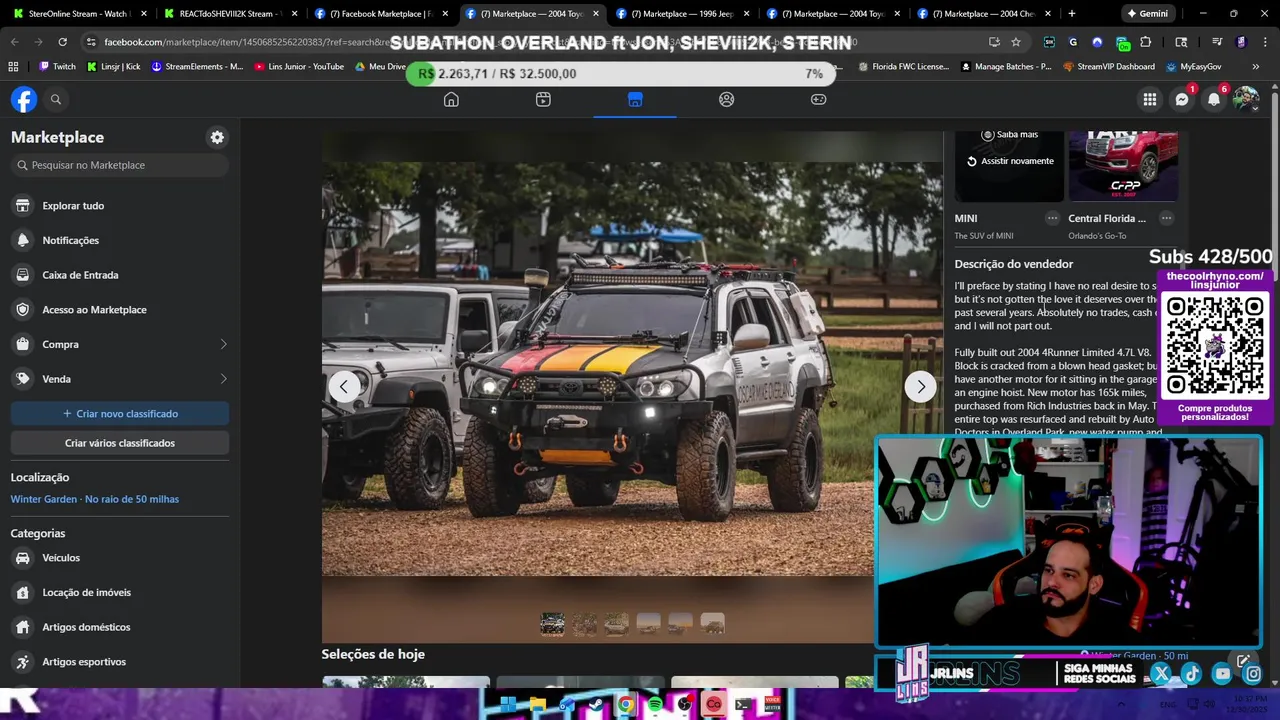The image size is (1280, 720).
Task: Click the Facebook search magnifier icon
Action: coord(56,99)
